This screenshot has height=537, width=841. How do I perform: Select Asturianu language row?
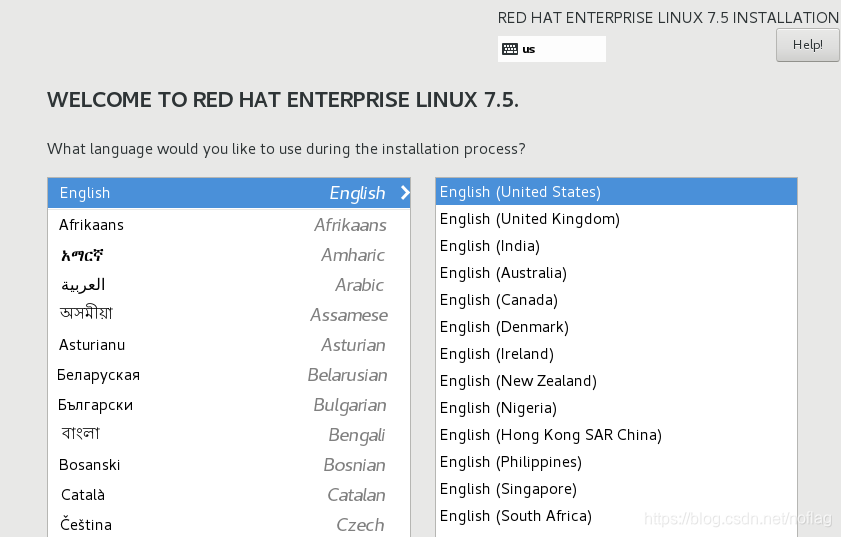click(x=229, y=345)
